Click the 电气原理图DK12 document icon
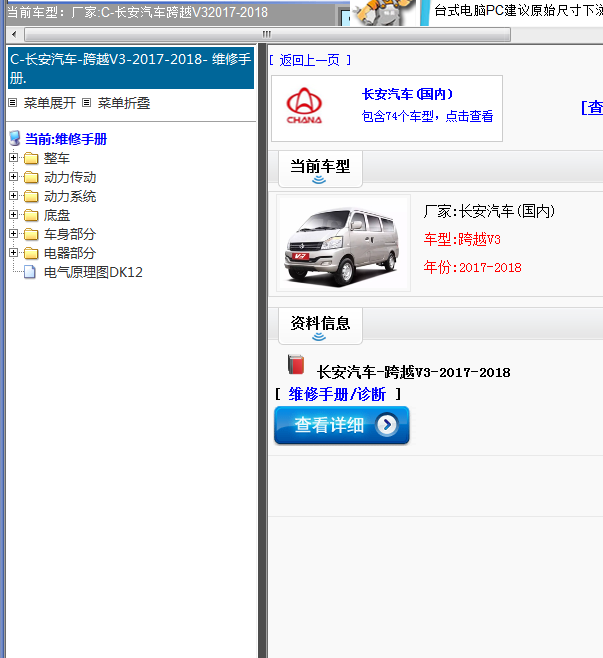Viewport: 603px width, 658px height. (x=30, y=272)
